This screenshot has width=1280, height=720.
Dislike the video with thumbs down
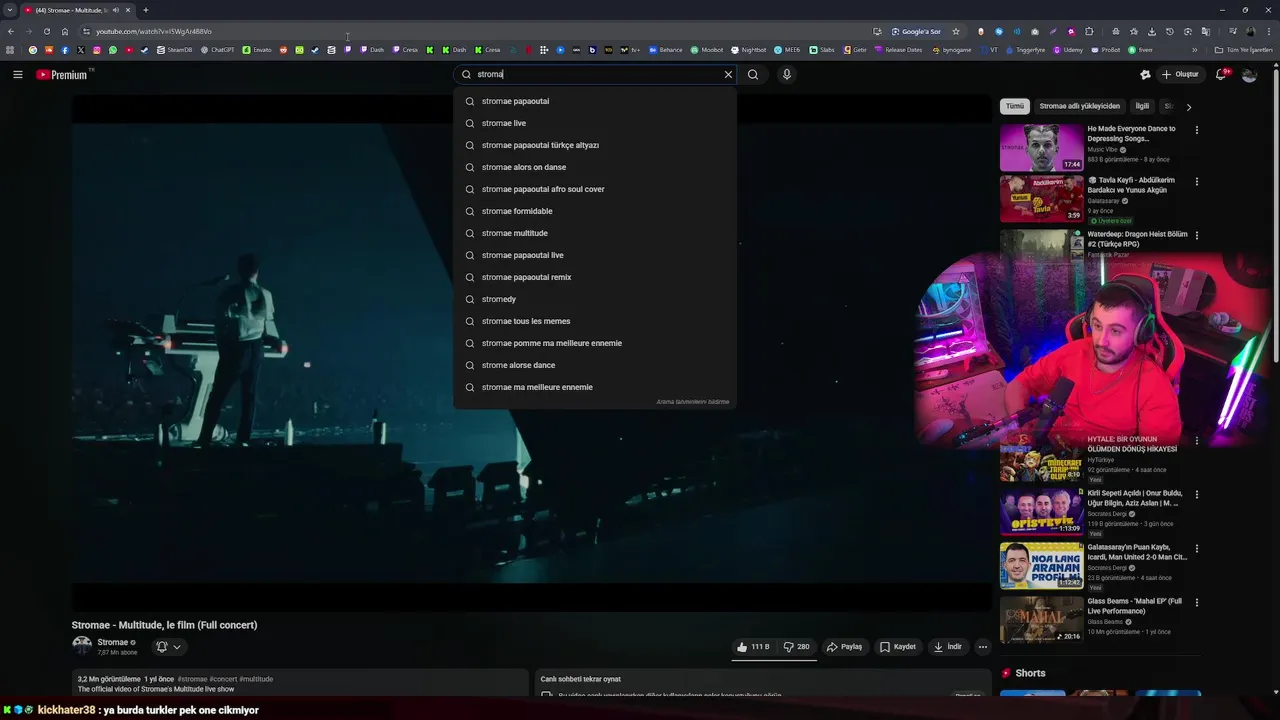796,647
